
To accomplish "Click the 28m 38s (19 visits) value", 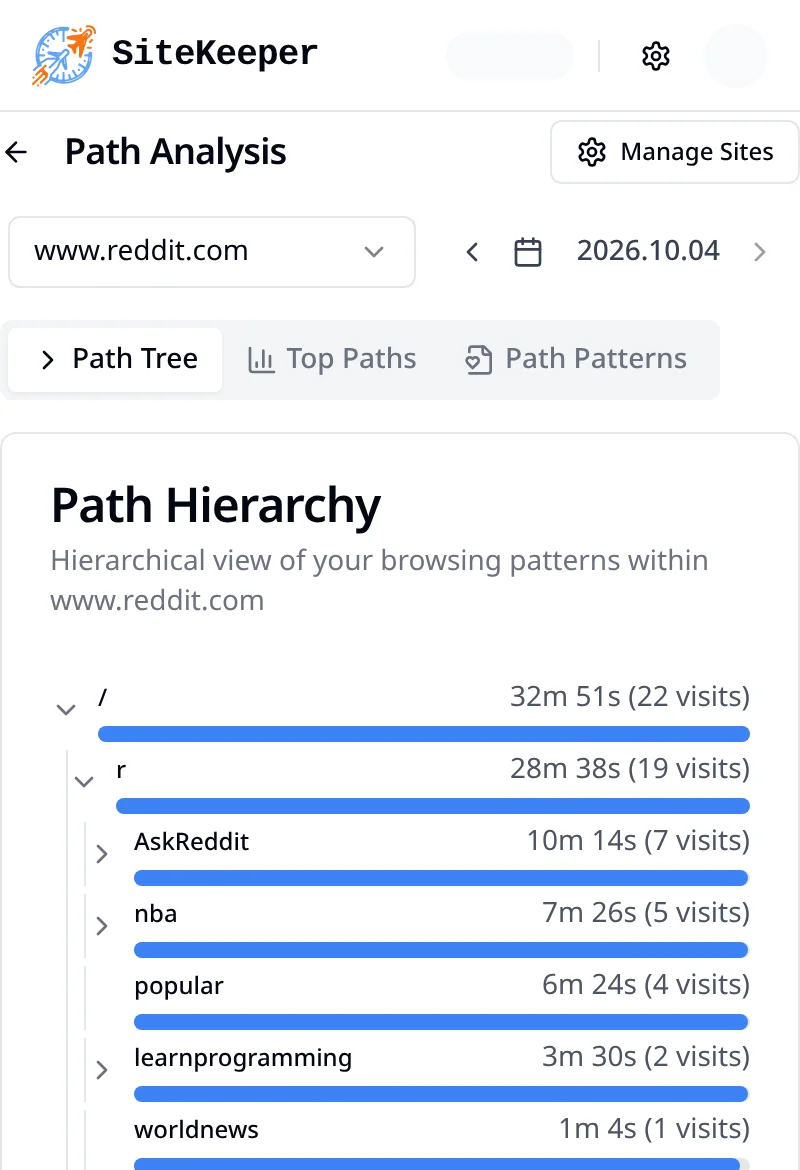I will click(x=630, y=769).
